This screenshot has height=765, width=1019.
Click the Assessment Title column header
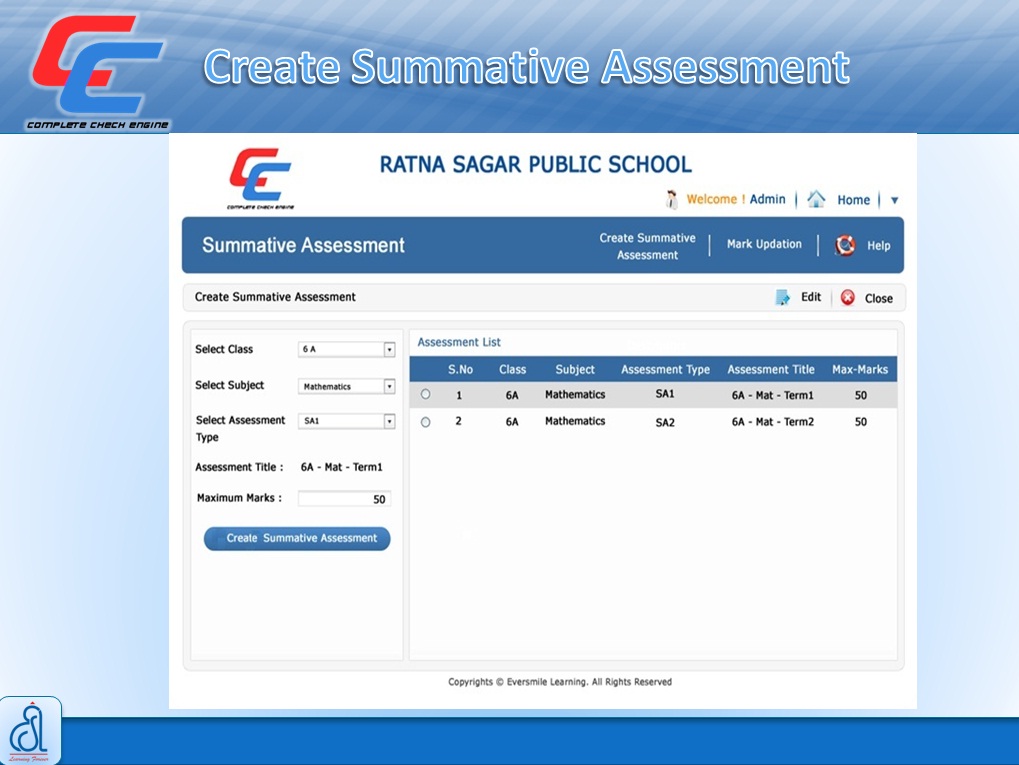(x=771, y=369)
